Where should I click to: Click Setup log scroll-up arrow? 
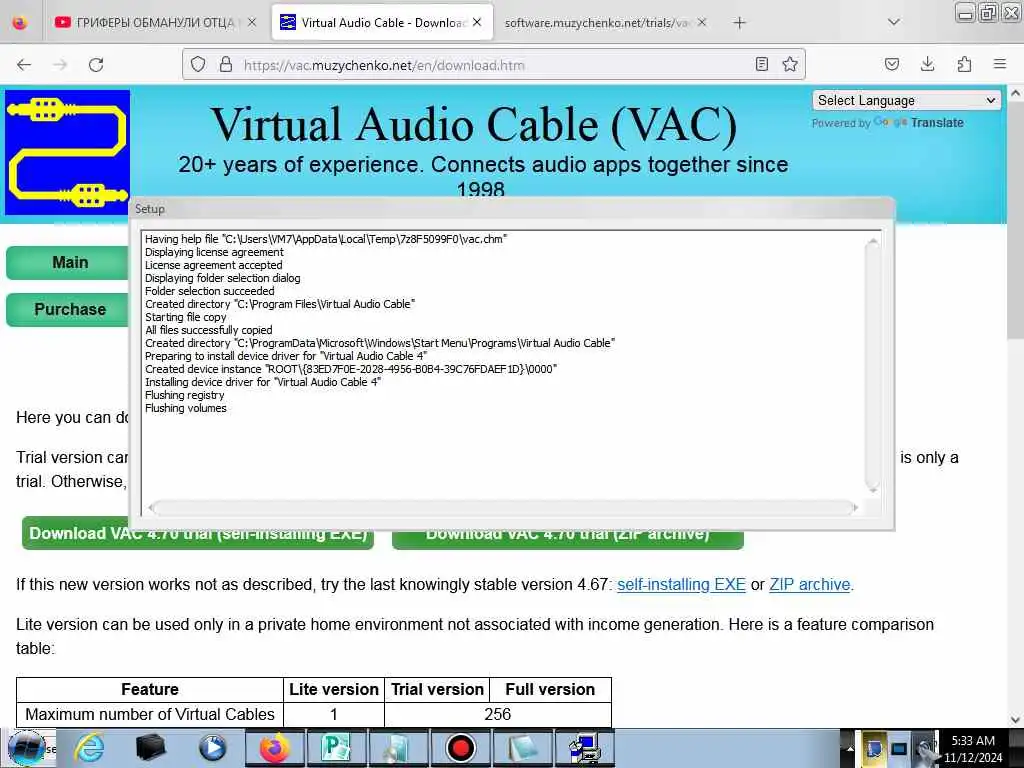pyautogui.click(x=872, y=241)
